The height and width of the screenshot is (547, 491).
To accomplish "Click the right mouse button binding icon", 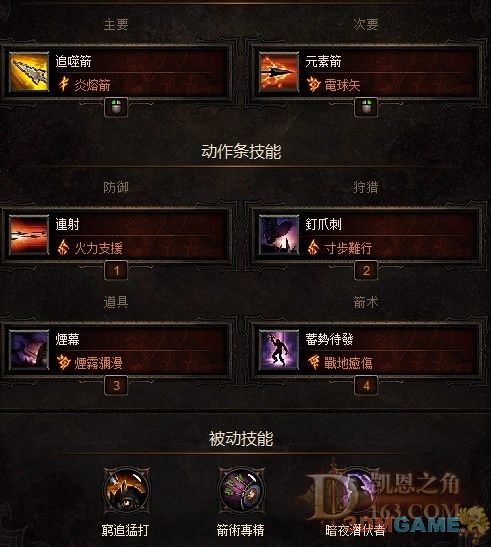I will [366, 107].
